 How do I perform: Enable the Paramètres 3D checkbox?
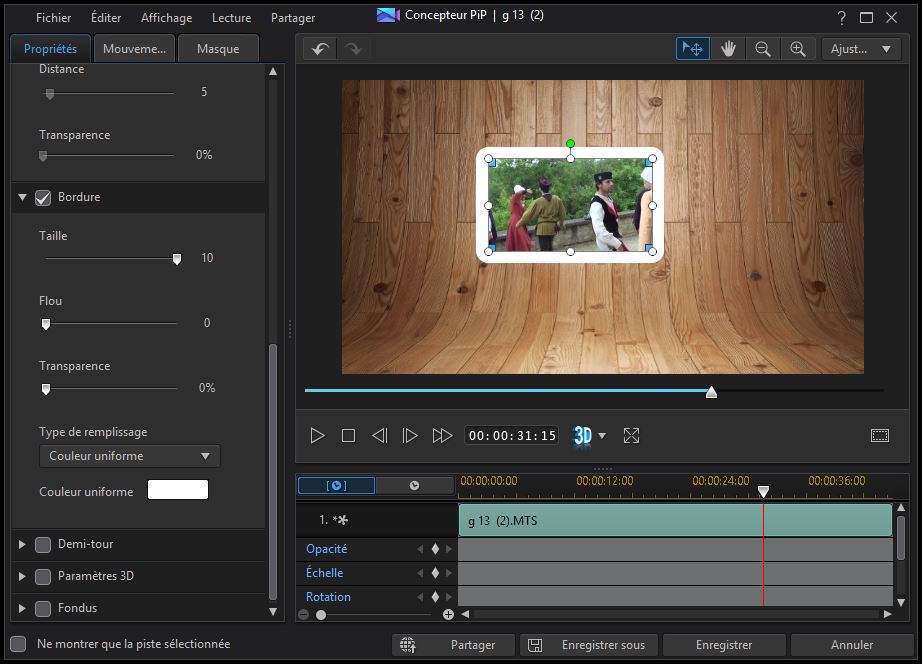click(x=43, y=577)
